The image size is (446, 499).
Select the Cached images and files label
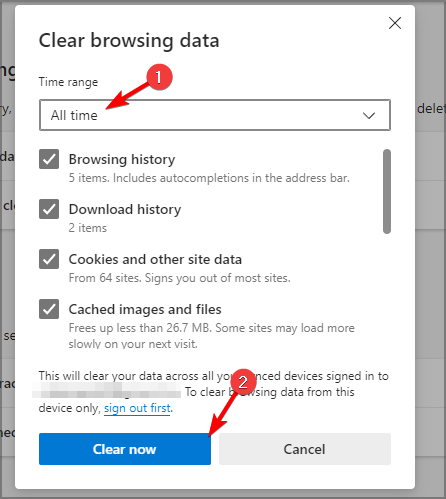[x=145, y=310]
